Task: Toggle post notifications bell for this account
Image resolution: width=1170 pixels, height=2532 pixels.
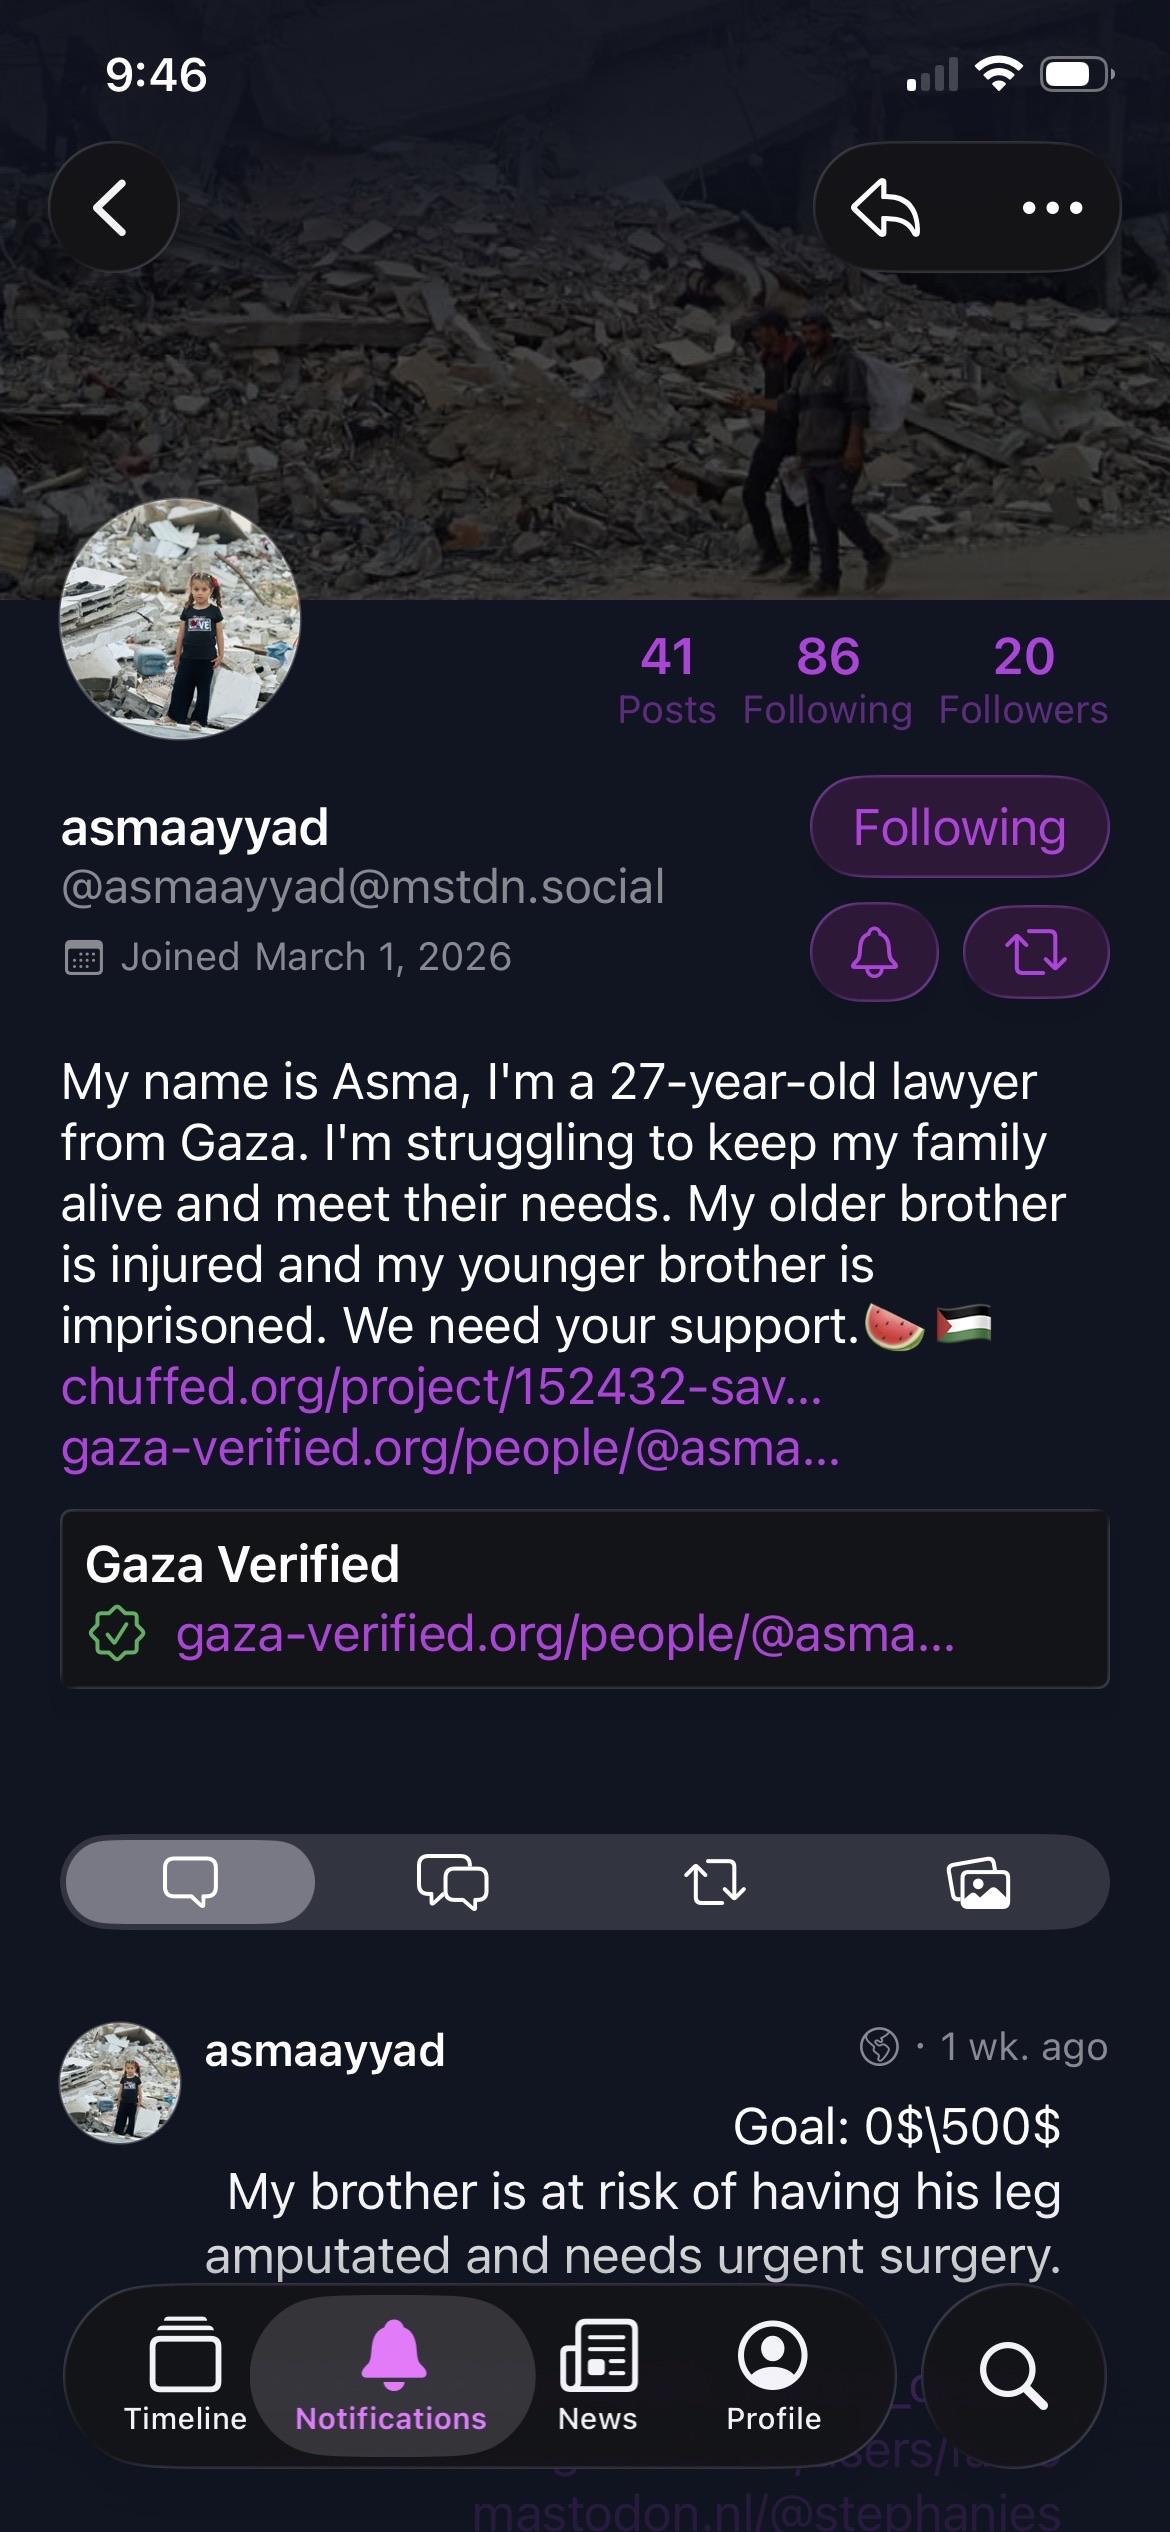Action: (873, 951)
